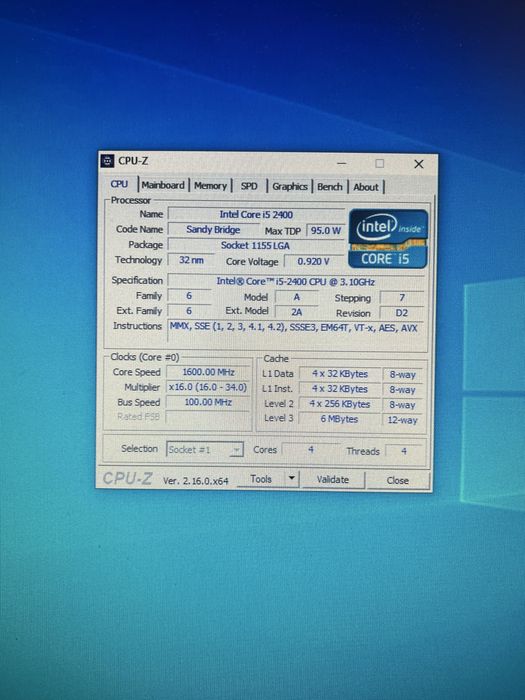Image resolution: width=525 pixels, height=700 pixels.
Task: Click the core voltage value '0.920 V'
Action: (314, 261)
